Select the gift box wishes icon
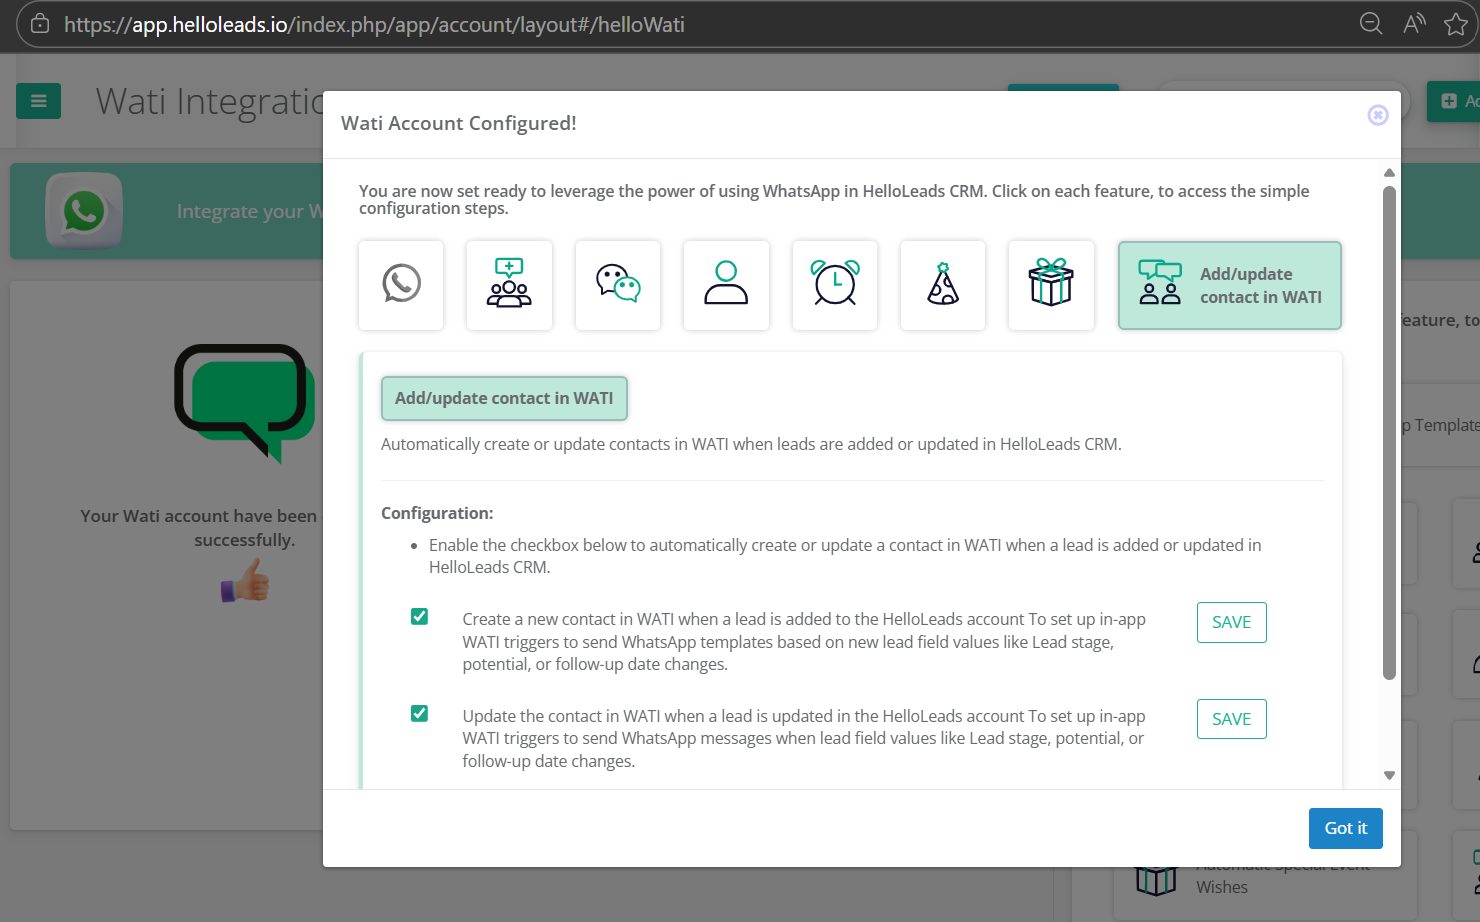1480x922 pixels. coord(1051,285)
